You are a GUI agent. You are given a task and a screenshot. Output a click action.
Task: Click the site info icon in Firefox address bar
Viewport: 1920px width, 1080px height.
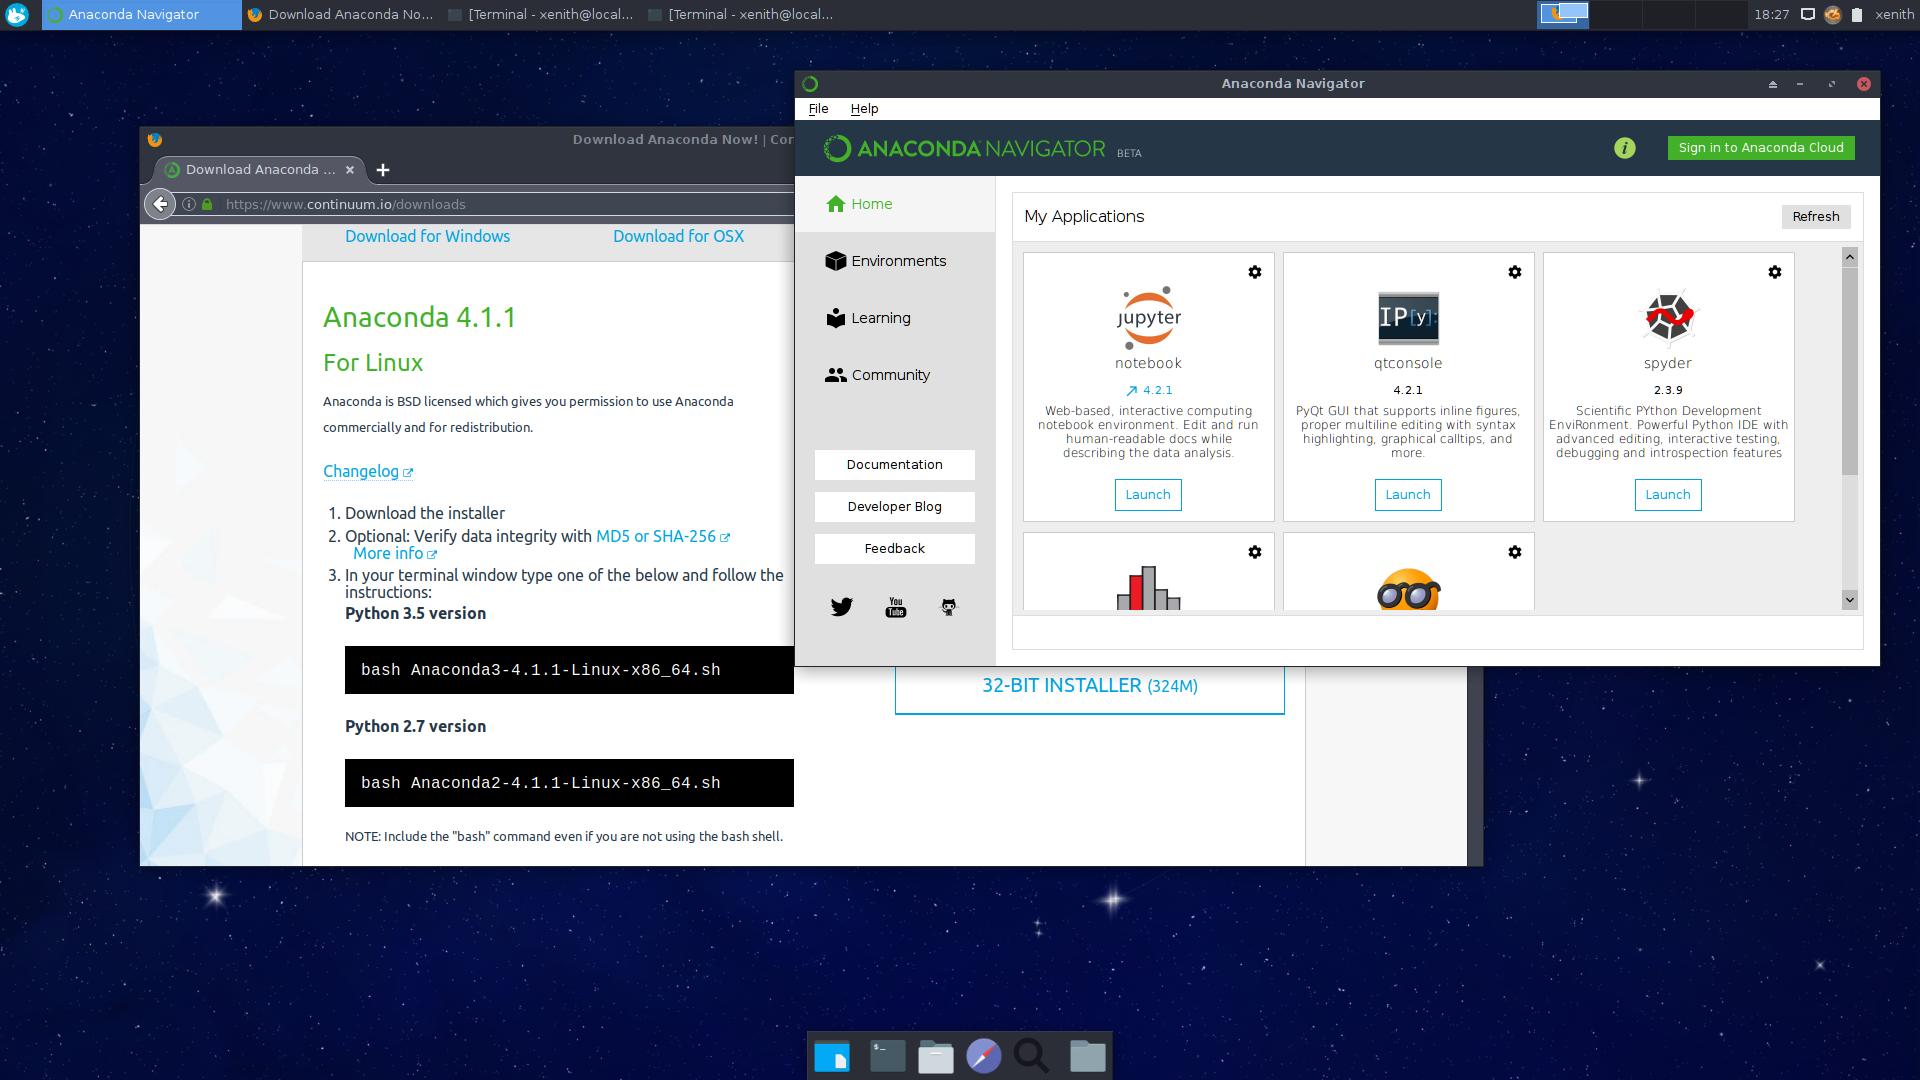click(189, 204)
